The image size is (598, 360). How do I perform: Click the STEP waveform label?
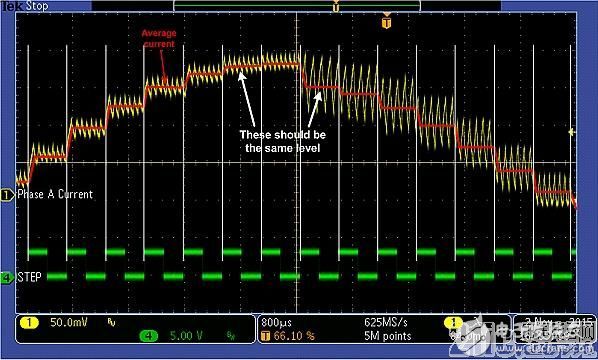29,277
